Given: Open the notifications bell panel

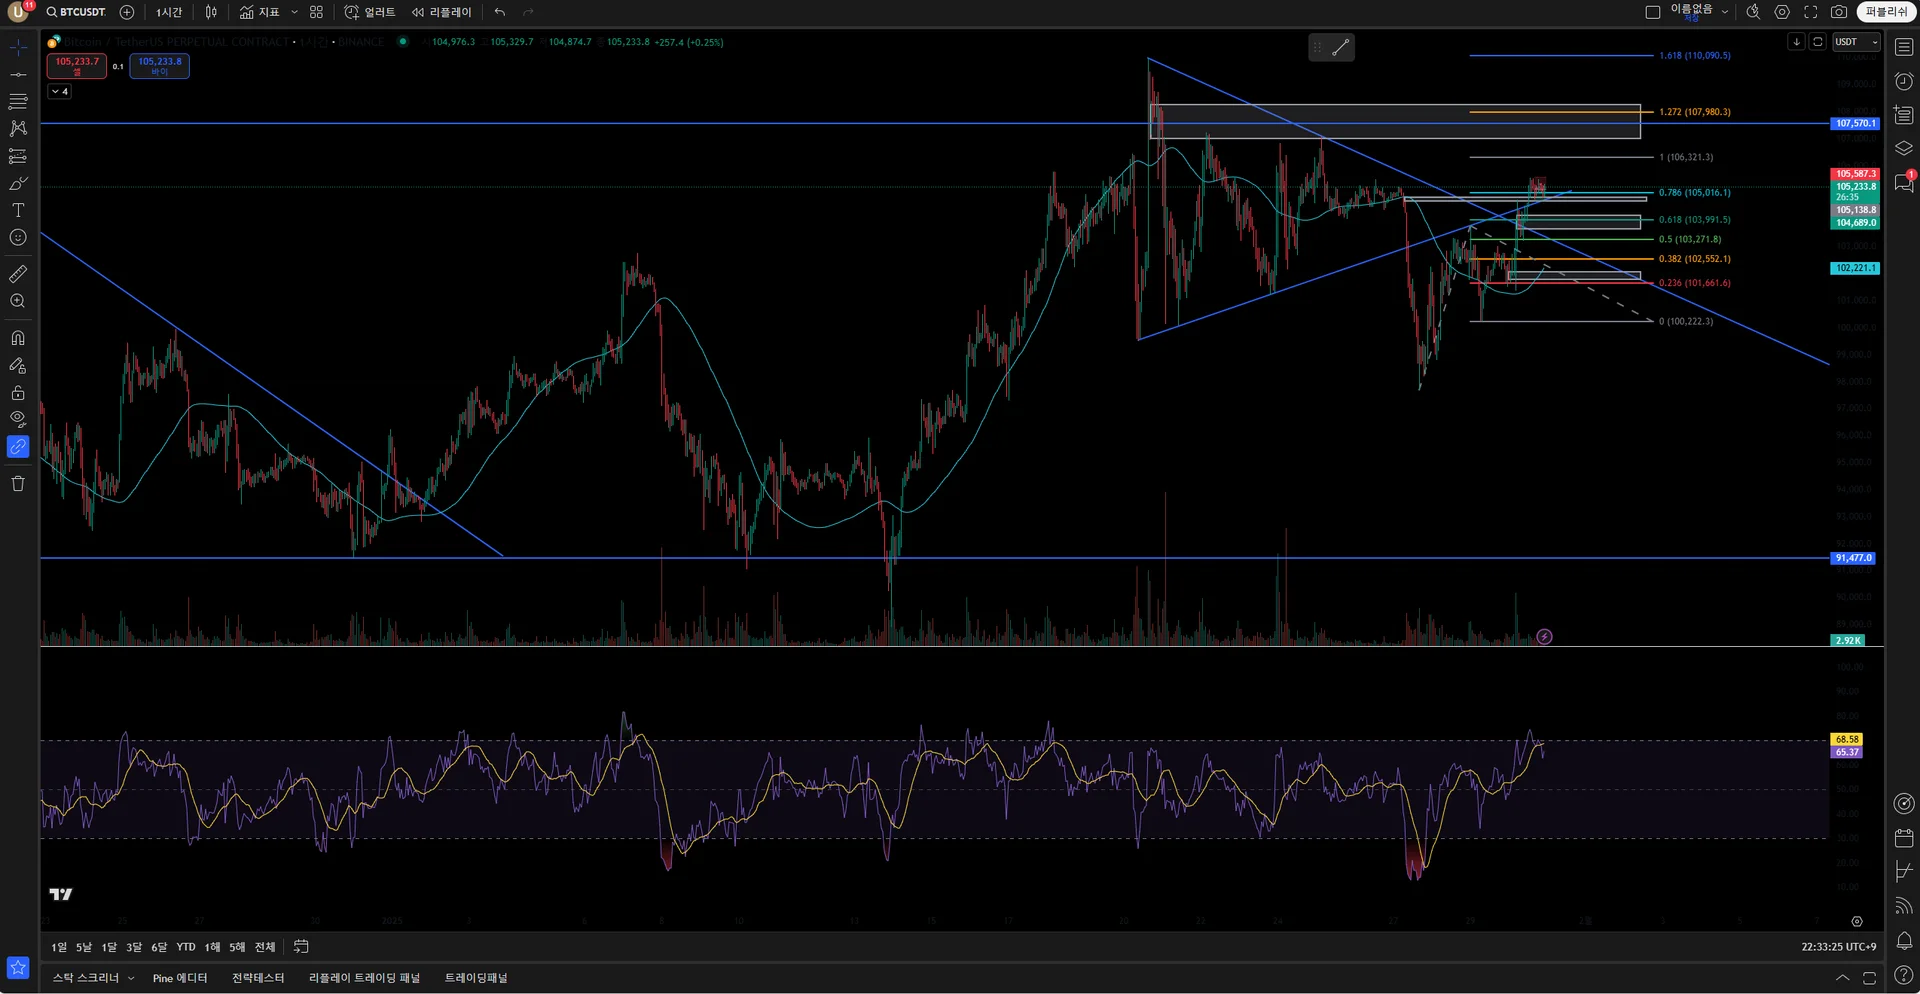Looking at the screenshot, I should click(x=1904, y=941).
